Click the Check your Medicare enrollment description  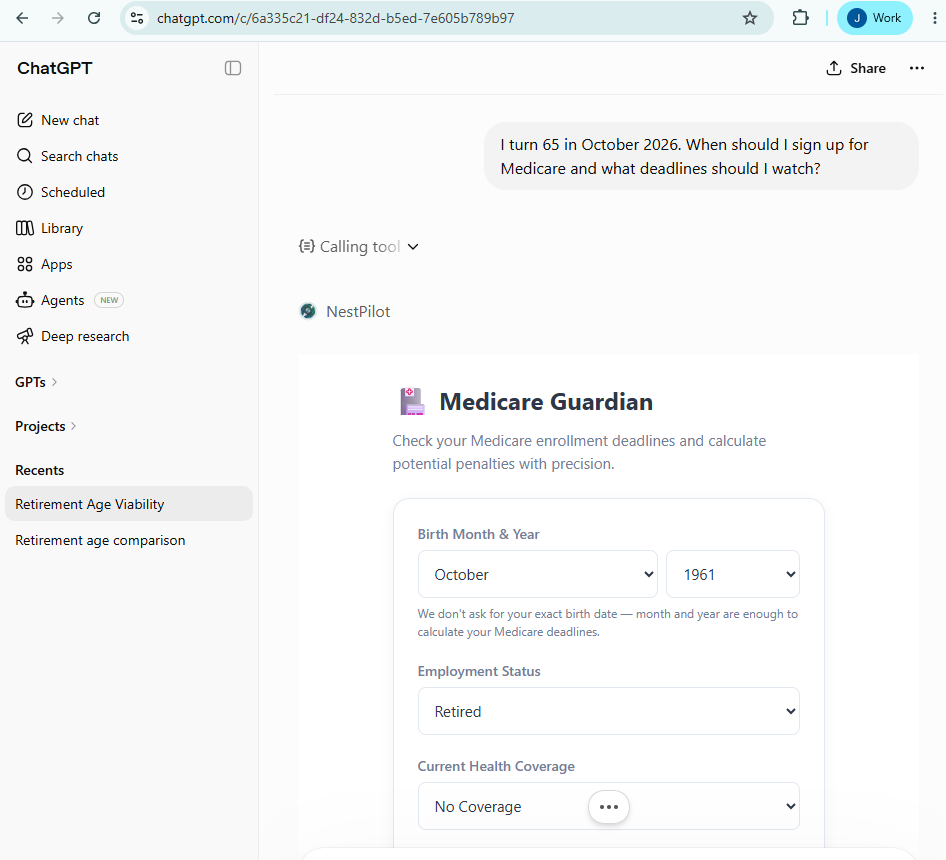coord(579,452)
